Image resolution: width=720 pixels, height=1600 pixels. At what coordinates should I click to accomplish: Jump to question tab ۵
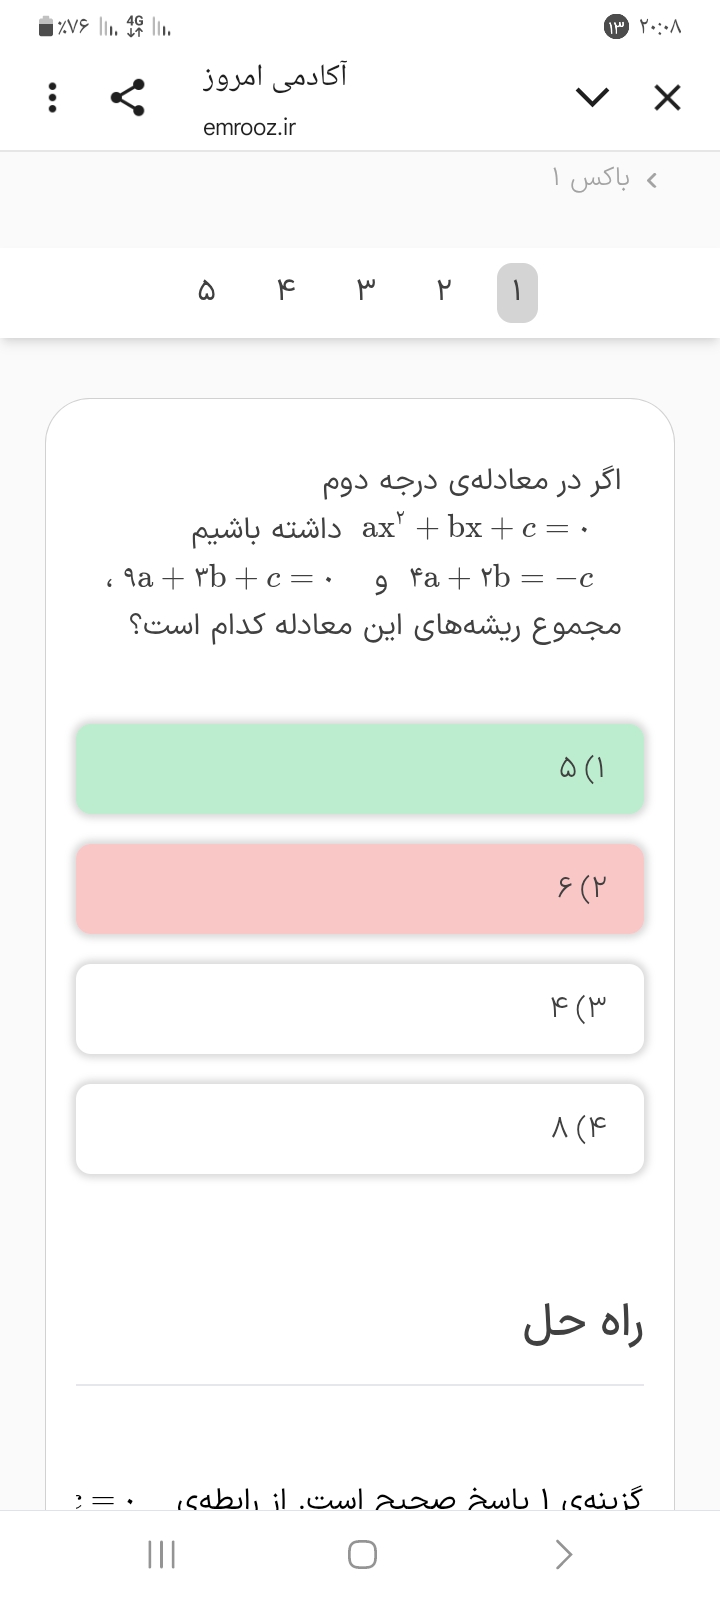coord(207,292)
